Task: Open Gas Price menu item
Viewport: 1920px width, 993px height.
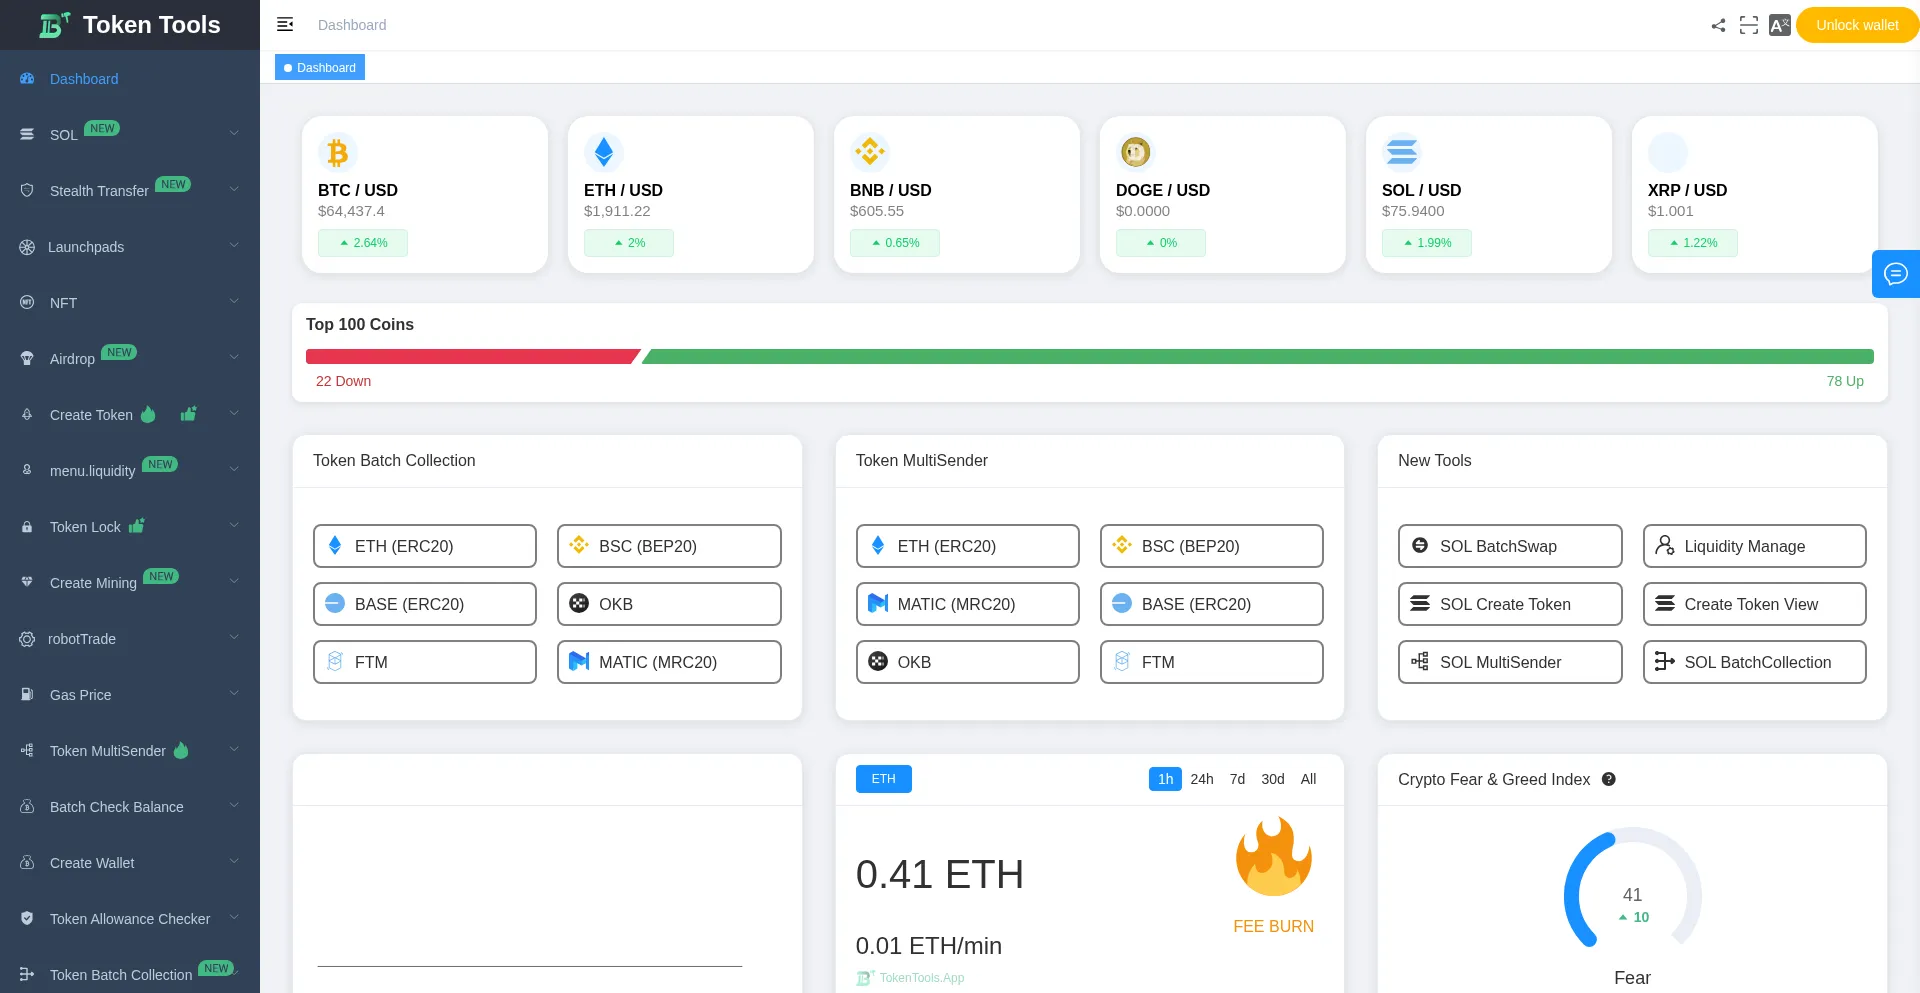Action: [130, 695]
